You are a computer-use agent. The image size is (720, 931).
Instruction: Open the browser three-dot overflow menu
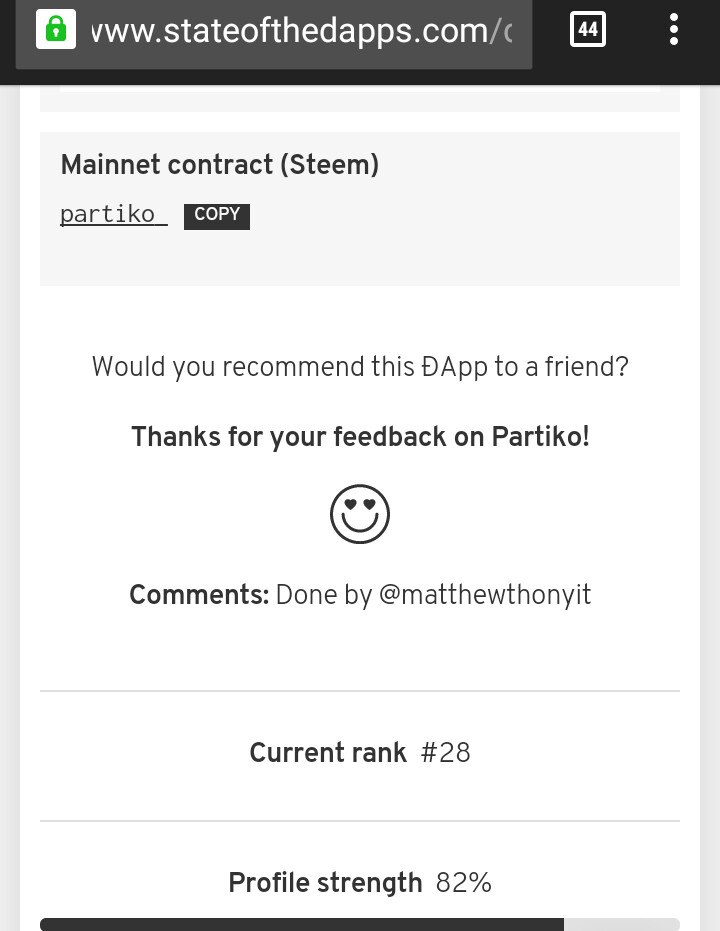coord(674,29)
